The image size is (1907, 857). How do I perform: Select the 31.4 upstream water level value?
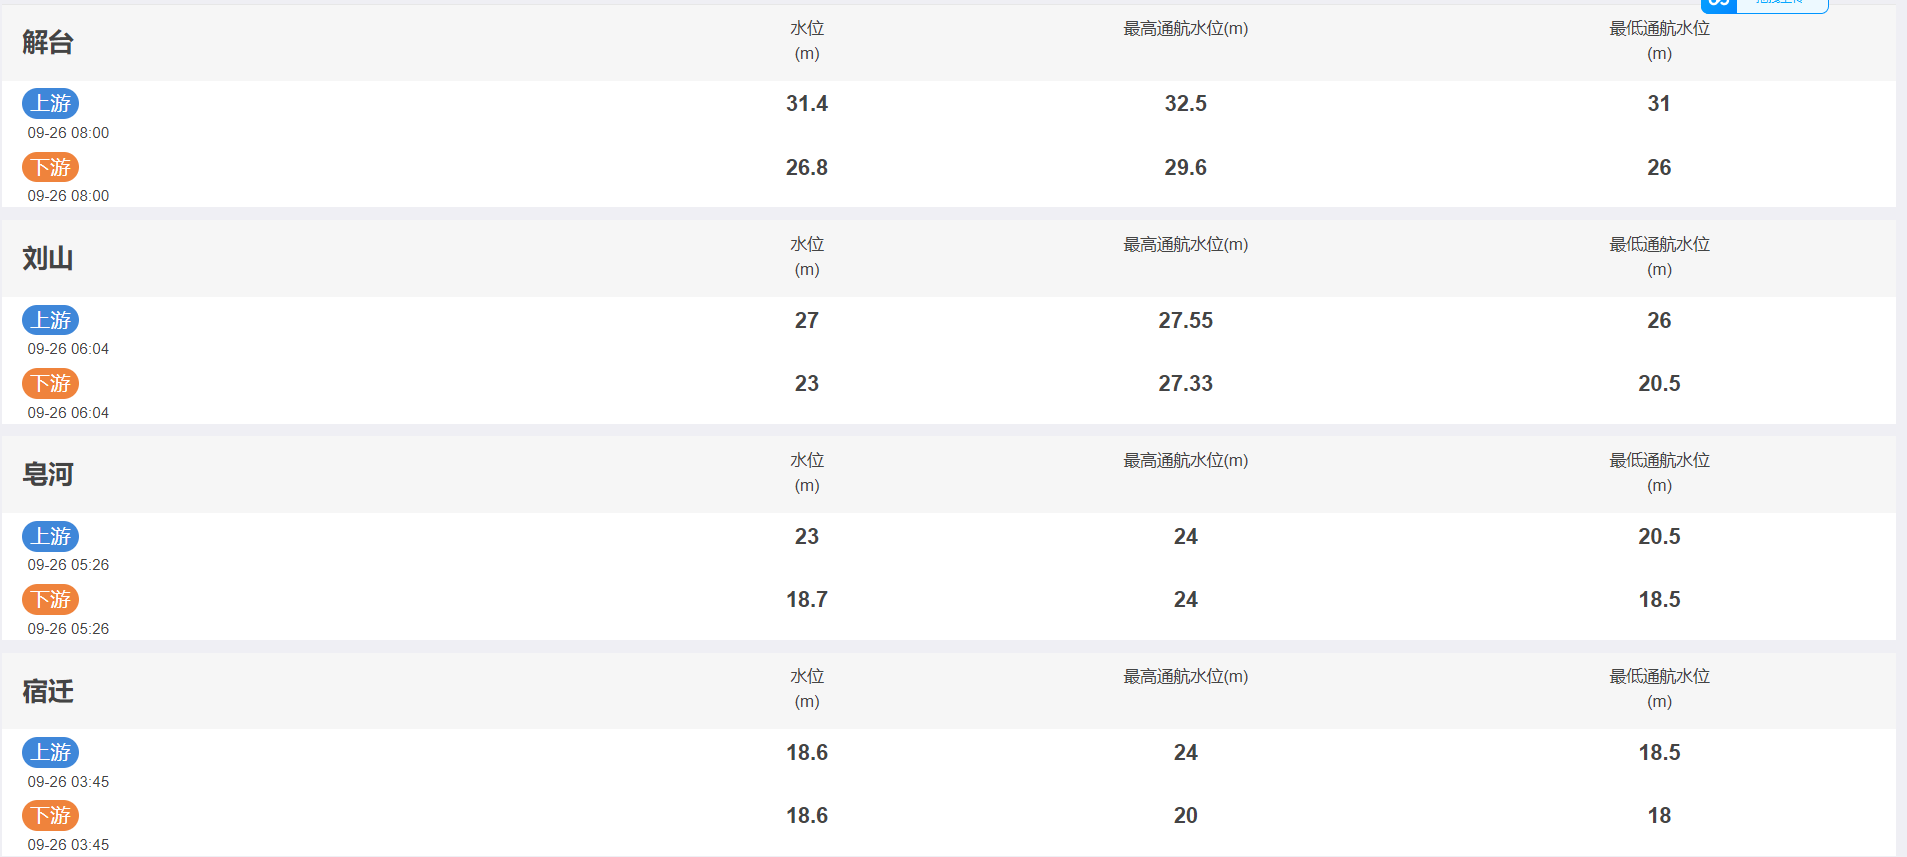click(807, 104)
